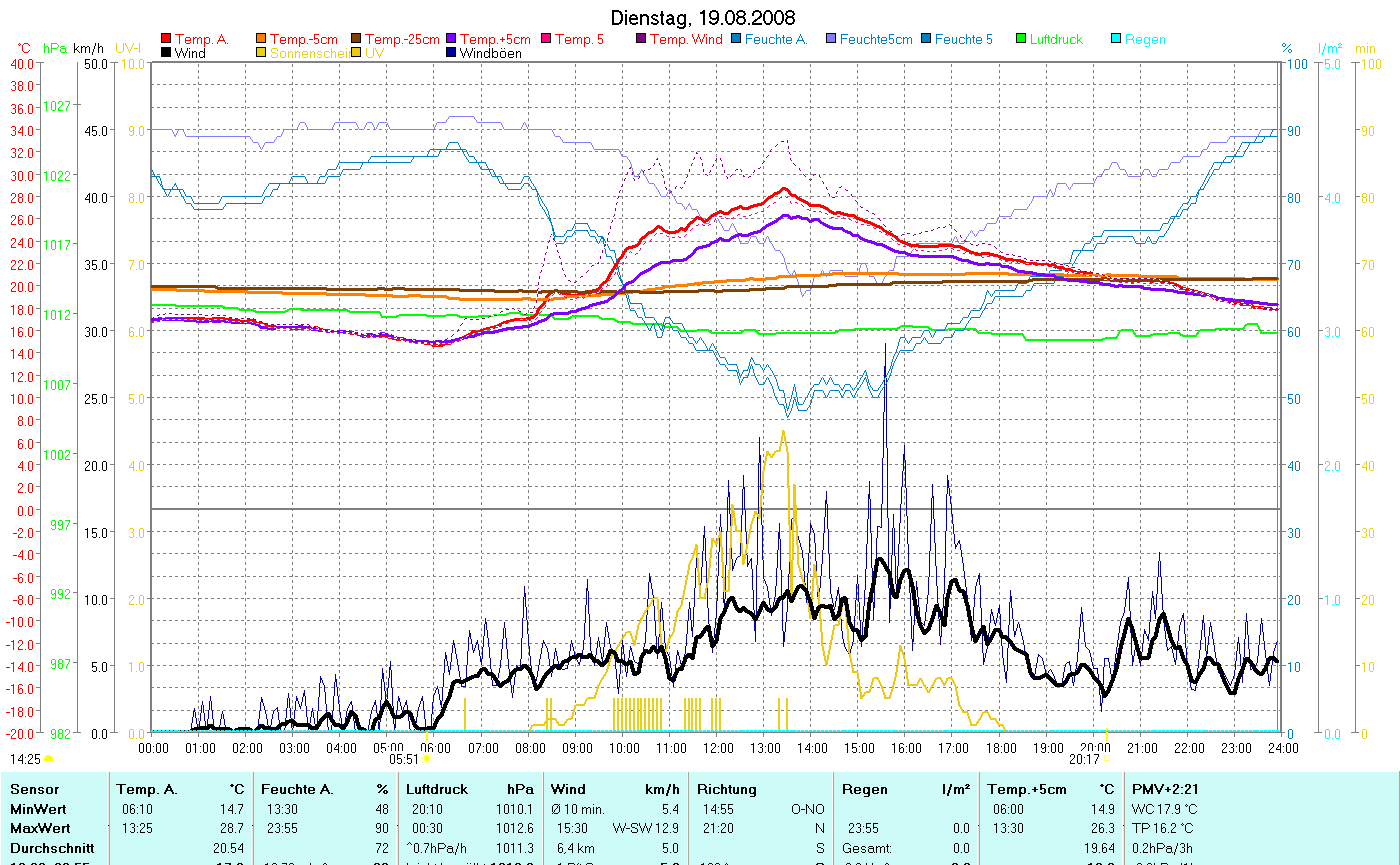Click the Temp. Wind legend label

click(x=685, y=40)
